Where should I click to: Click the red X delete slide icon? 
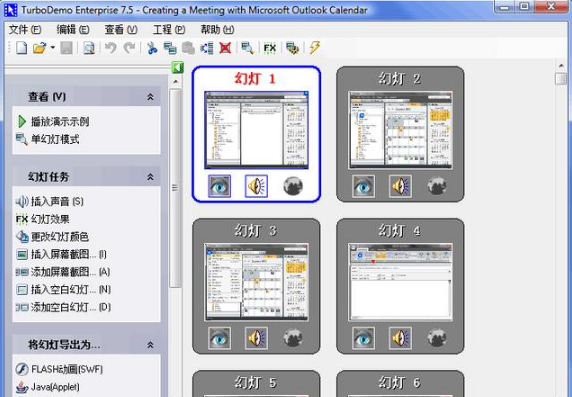pos(225,48)
